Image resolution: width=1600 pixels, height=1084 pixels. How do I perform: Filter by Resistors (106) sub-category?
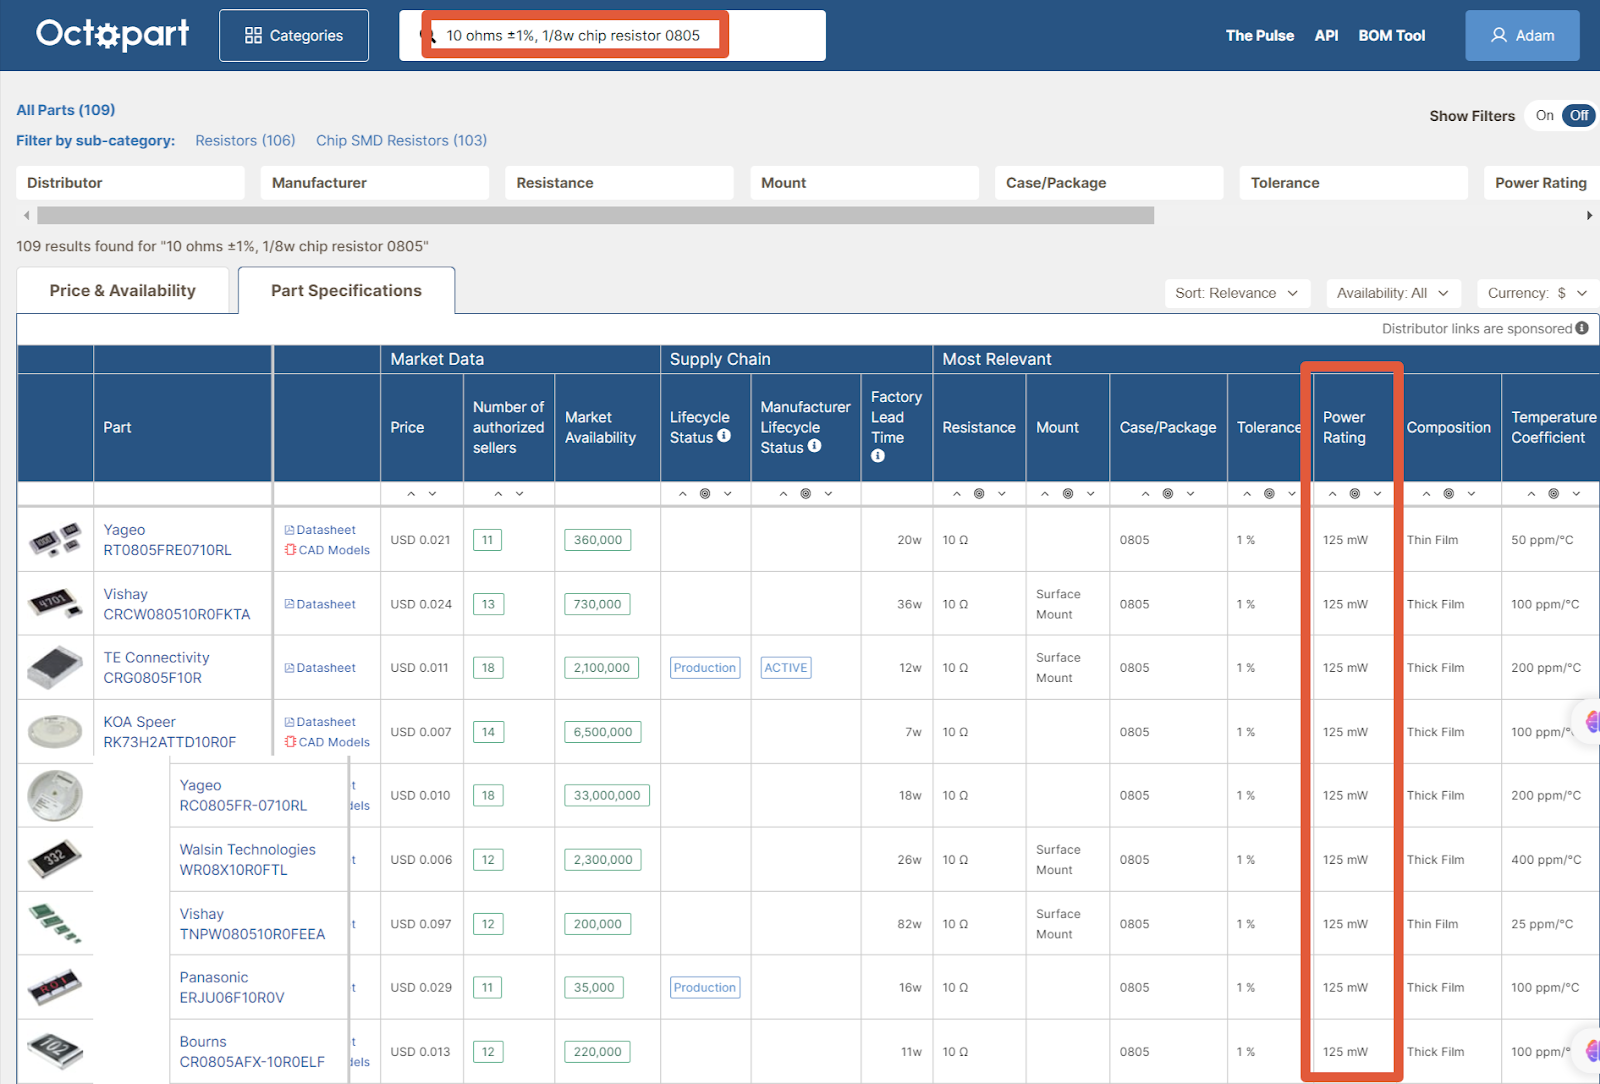(x=245, y=141)
